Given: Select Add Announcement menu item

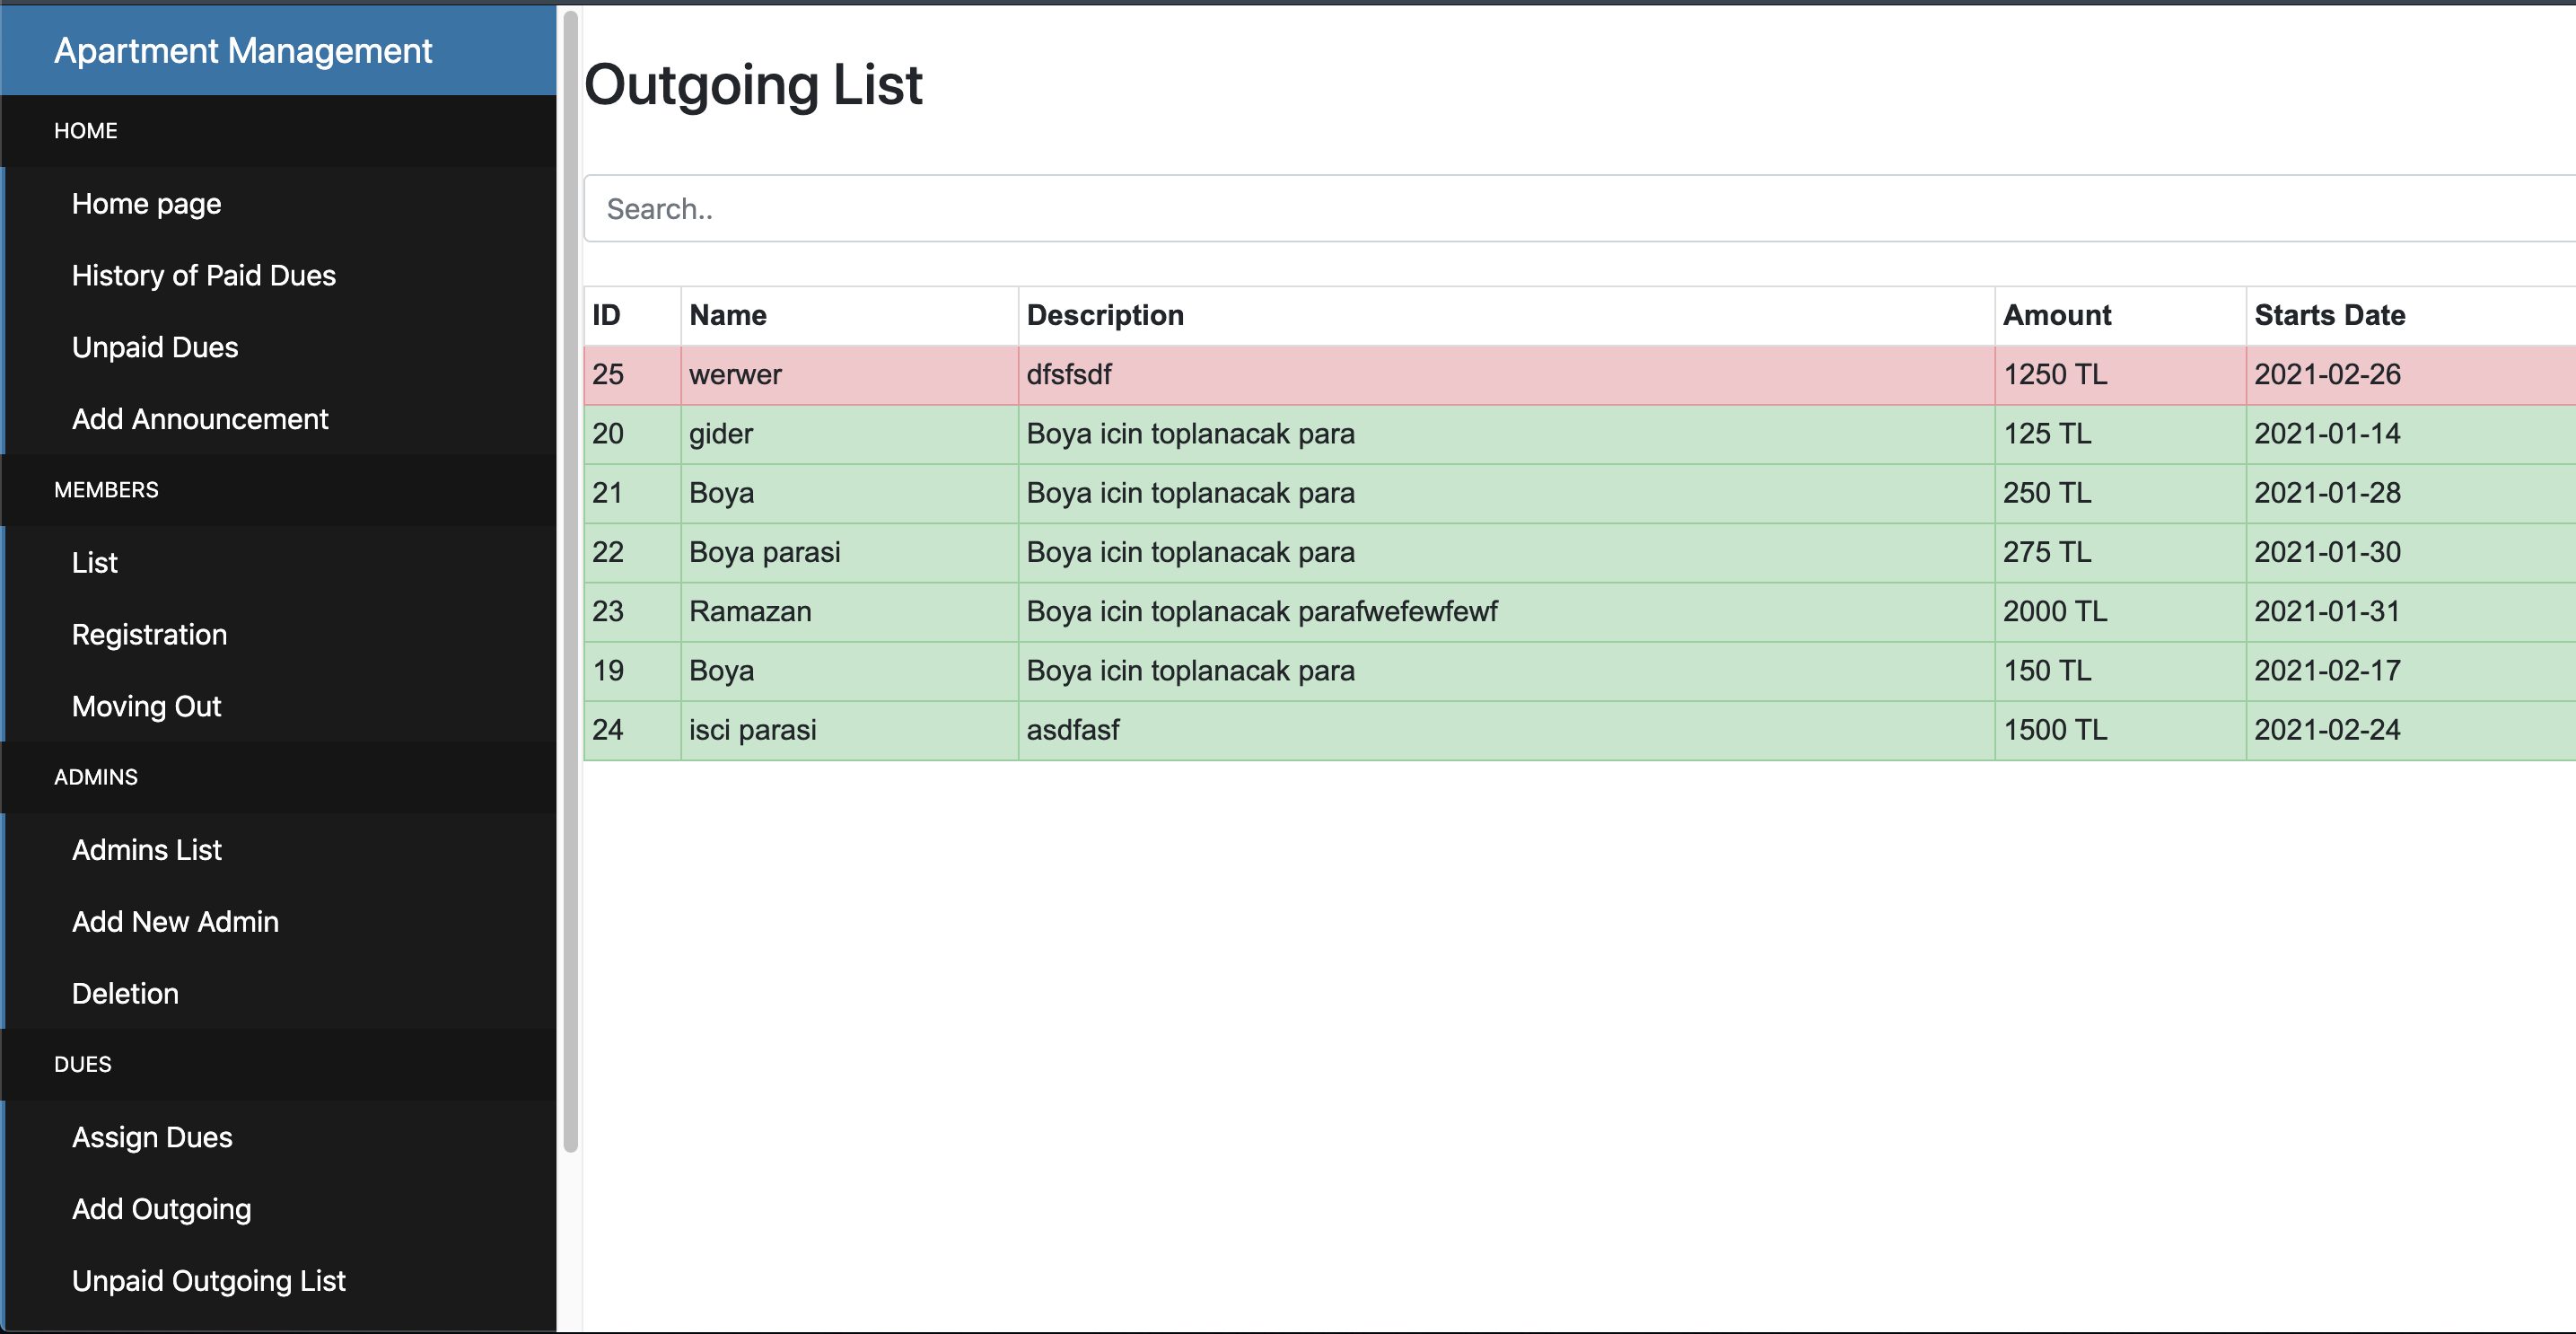Looking at the screenshot, I should 199,419.
